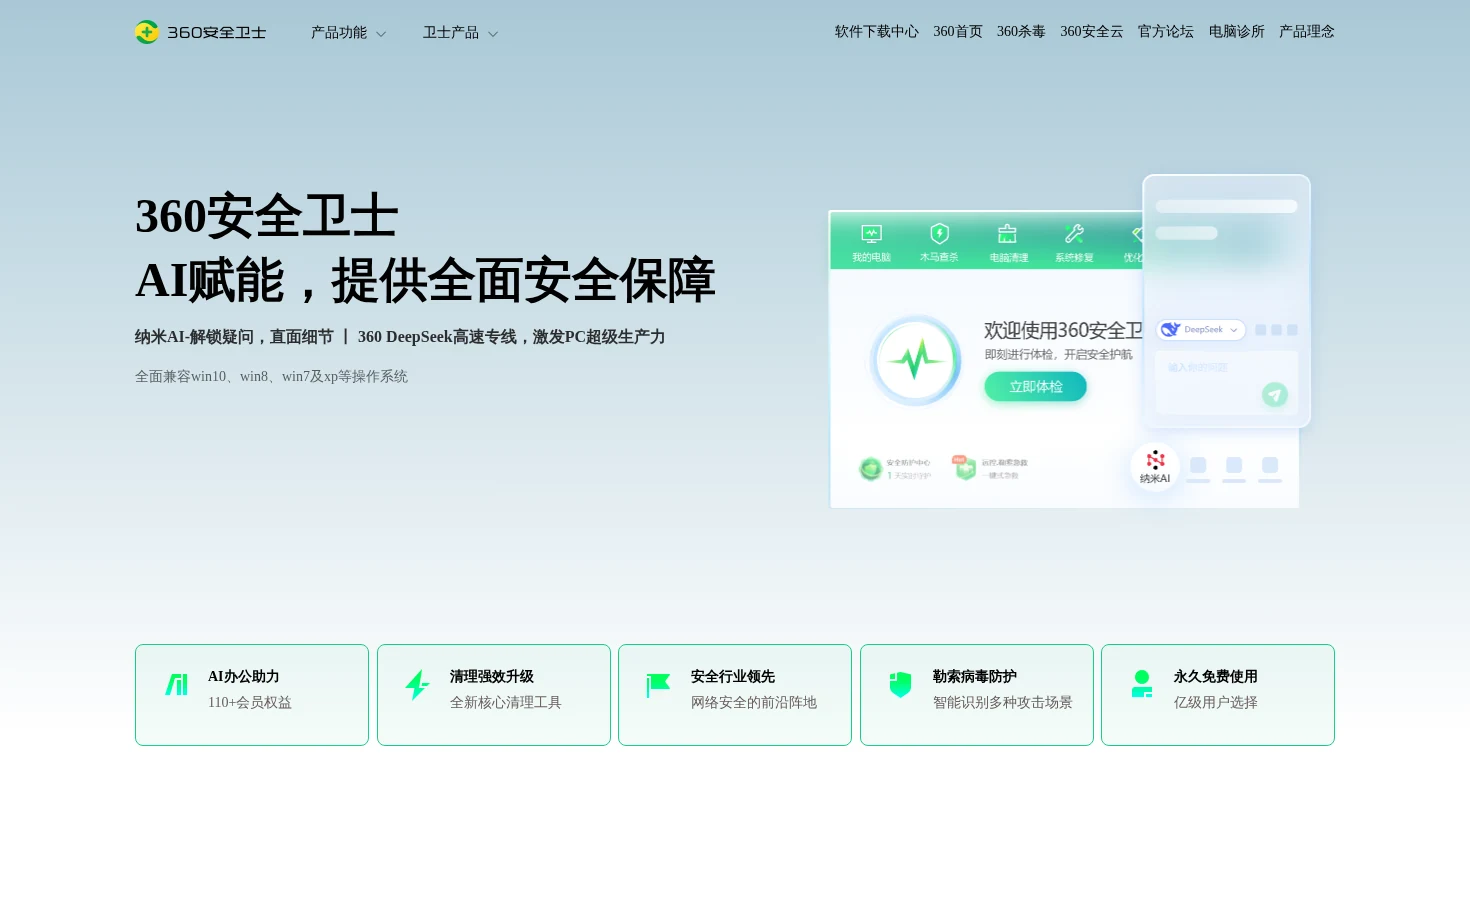Image resolution: width=1470 pixels, height=923 pixels.
Task: Select the AI办公助力 card title
Action: [x=244, y=677]
